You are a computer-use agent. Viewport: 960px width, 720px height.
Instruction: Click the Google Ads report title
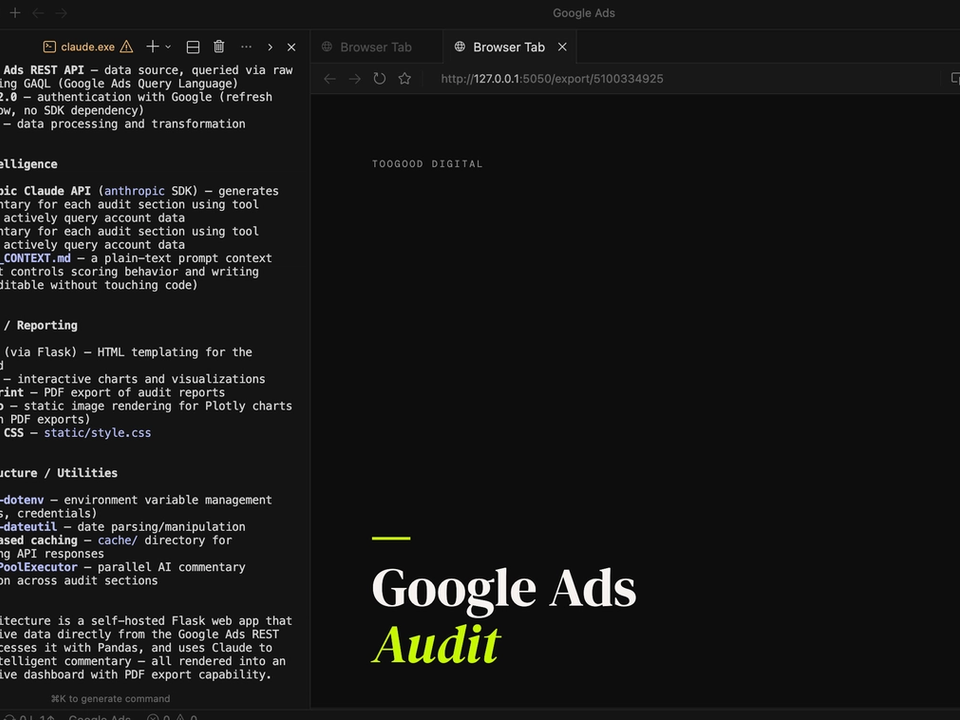point(503,588)
